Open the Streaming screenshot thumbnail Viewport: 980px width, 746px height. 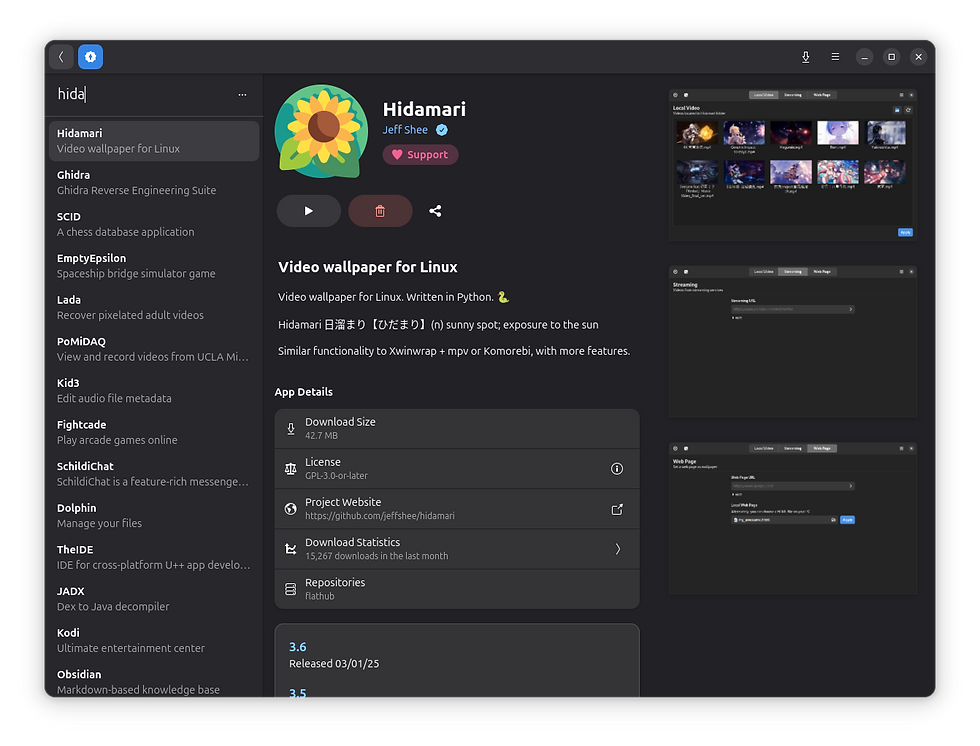point(793,342)
